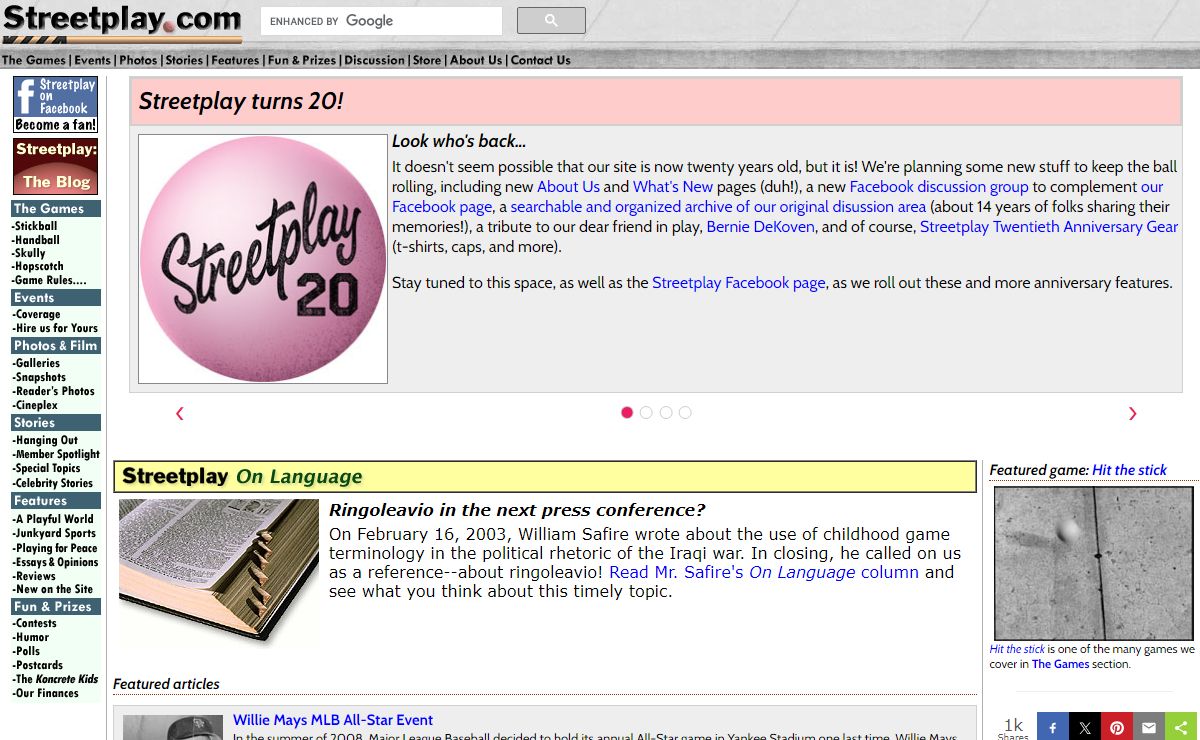This screenshot has width=1200, height=740.
Task: Share the page via Facebook icon
Action: coord(1053,728)
